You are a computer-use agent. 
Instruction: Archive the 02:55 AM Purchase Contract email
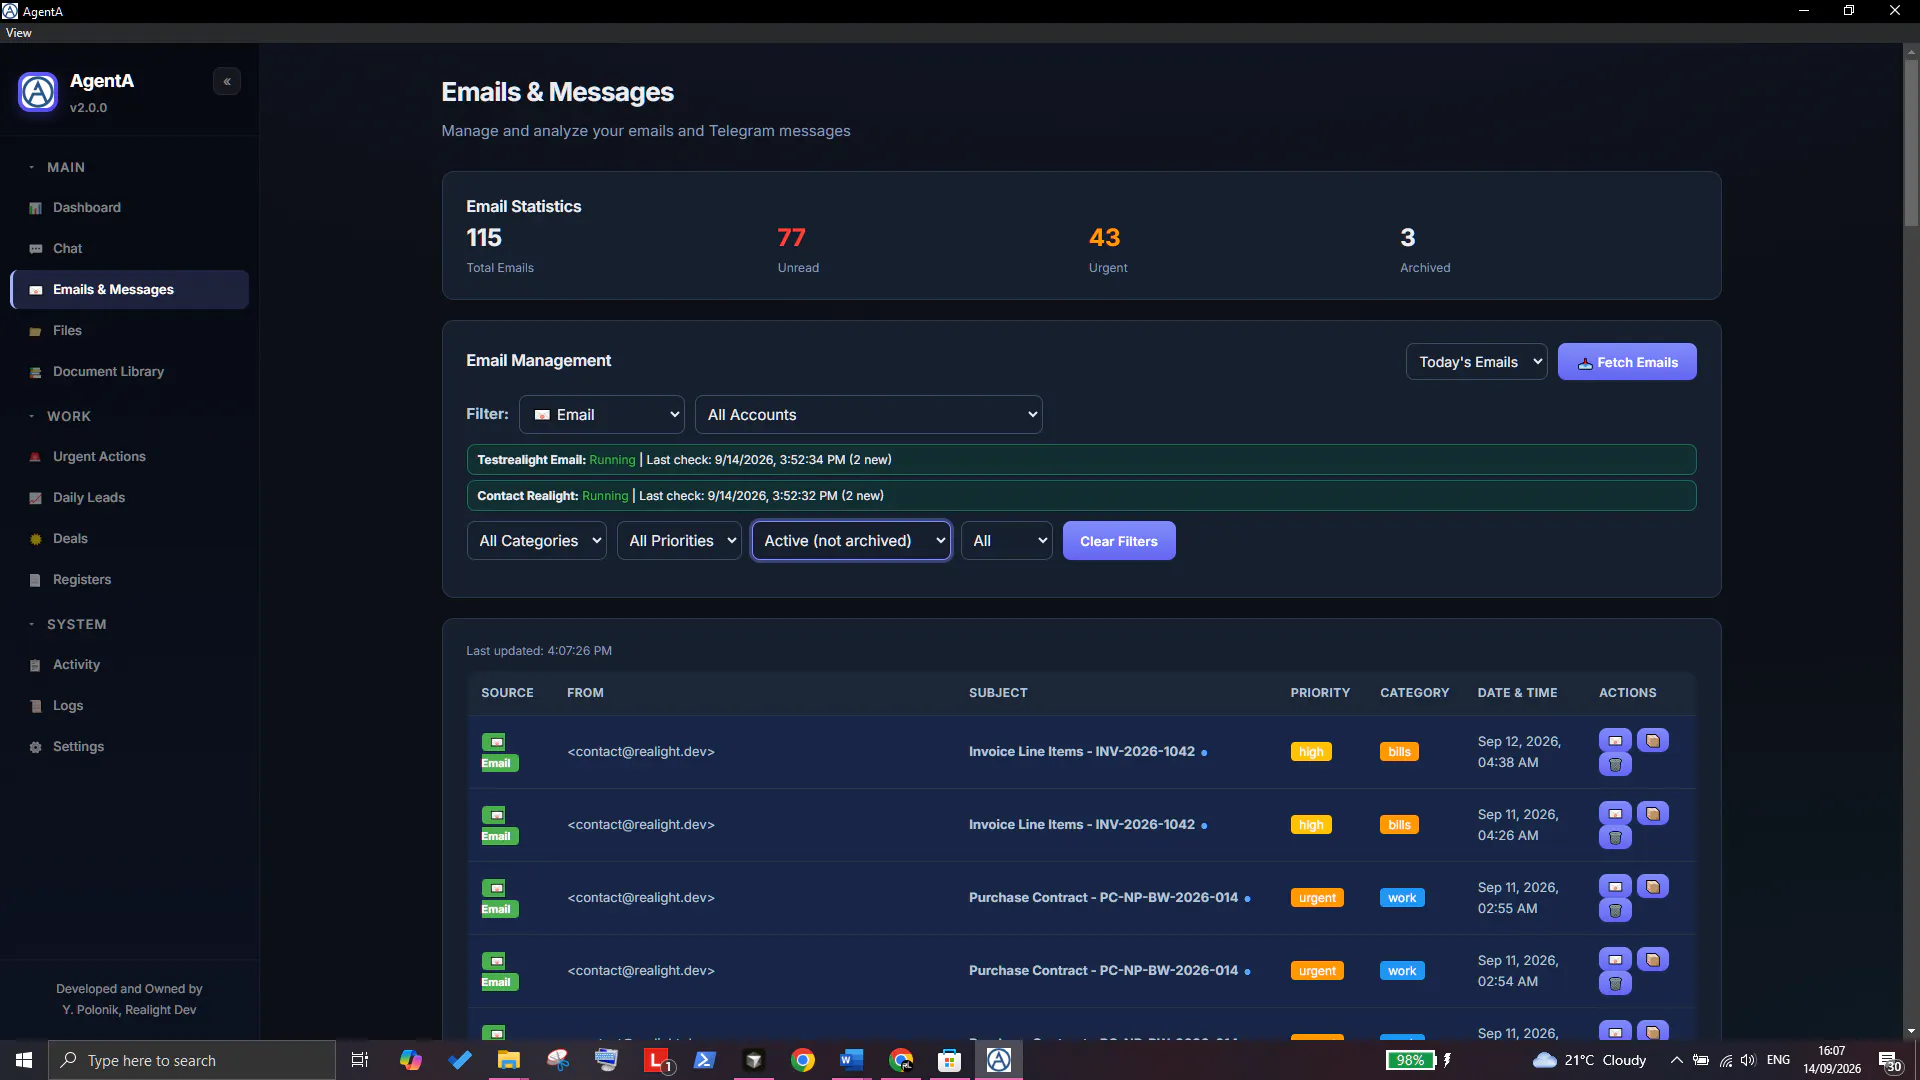pyautogui.click(x=1653, y=887)
